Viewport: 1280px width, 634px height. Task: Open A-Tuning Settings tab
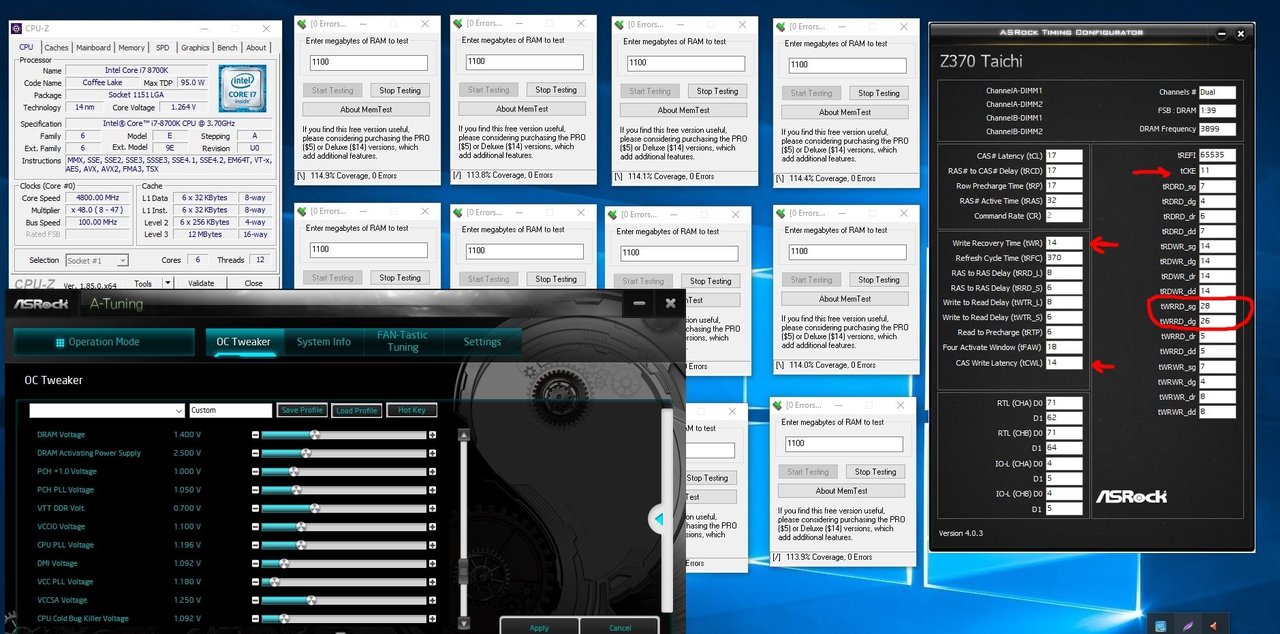[482, 342]
